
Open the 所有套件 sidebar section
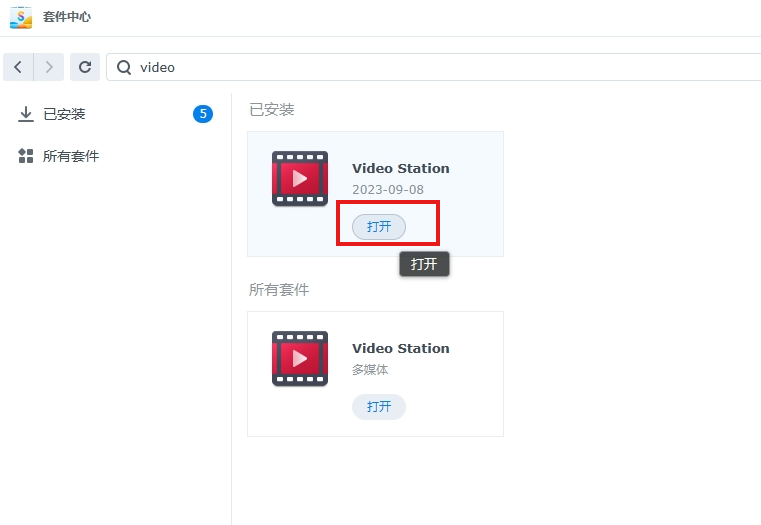(116, 156)
